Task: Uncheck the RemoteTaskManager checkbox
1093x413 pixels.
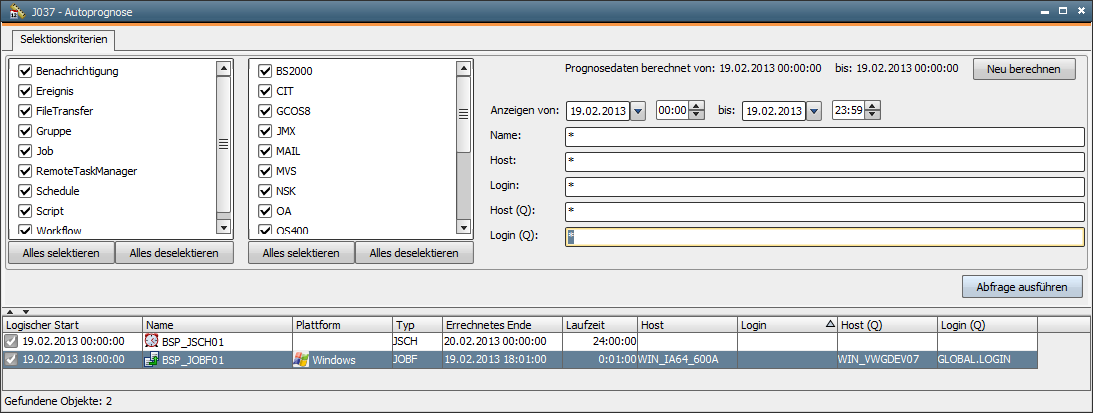Action: 26,171
